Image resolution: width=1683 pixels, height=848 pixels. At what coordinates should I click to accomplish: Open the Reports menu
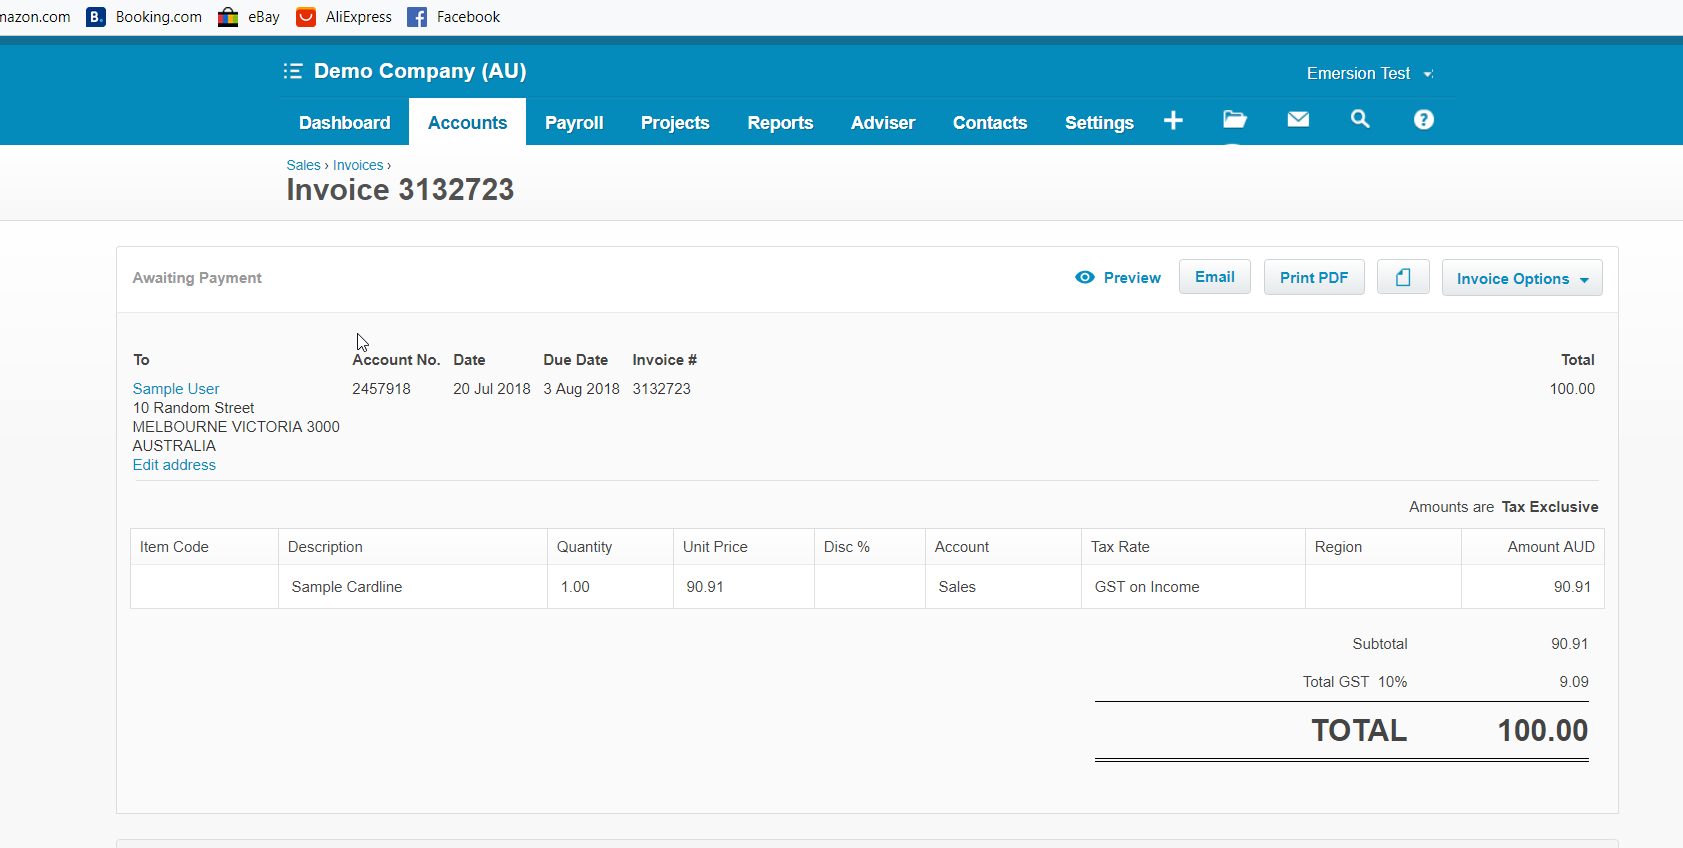pos(780,123)
